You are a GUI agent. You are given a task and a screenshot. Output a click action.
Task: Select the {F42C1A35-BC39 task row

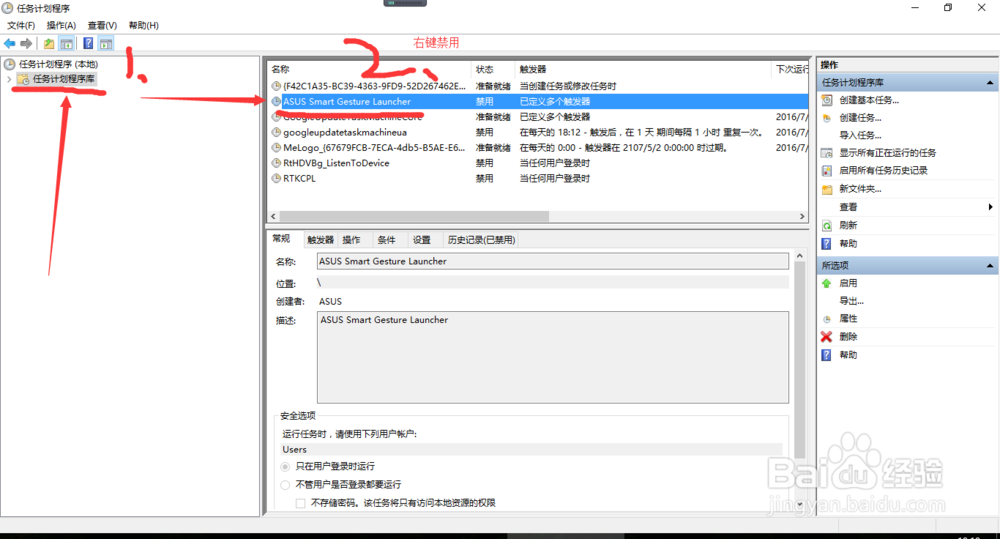click(x=538, y=86)
